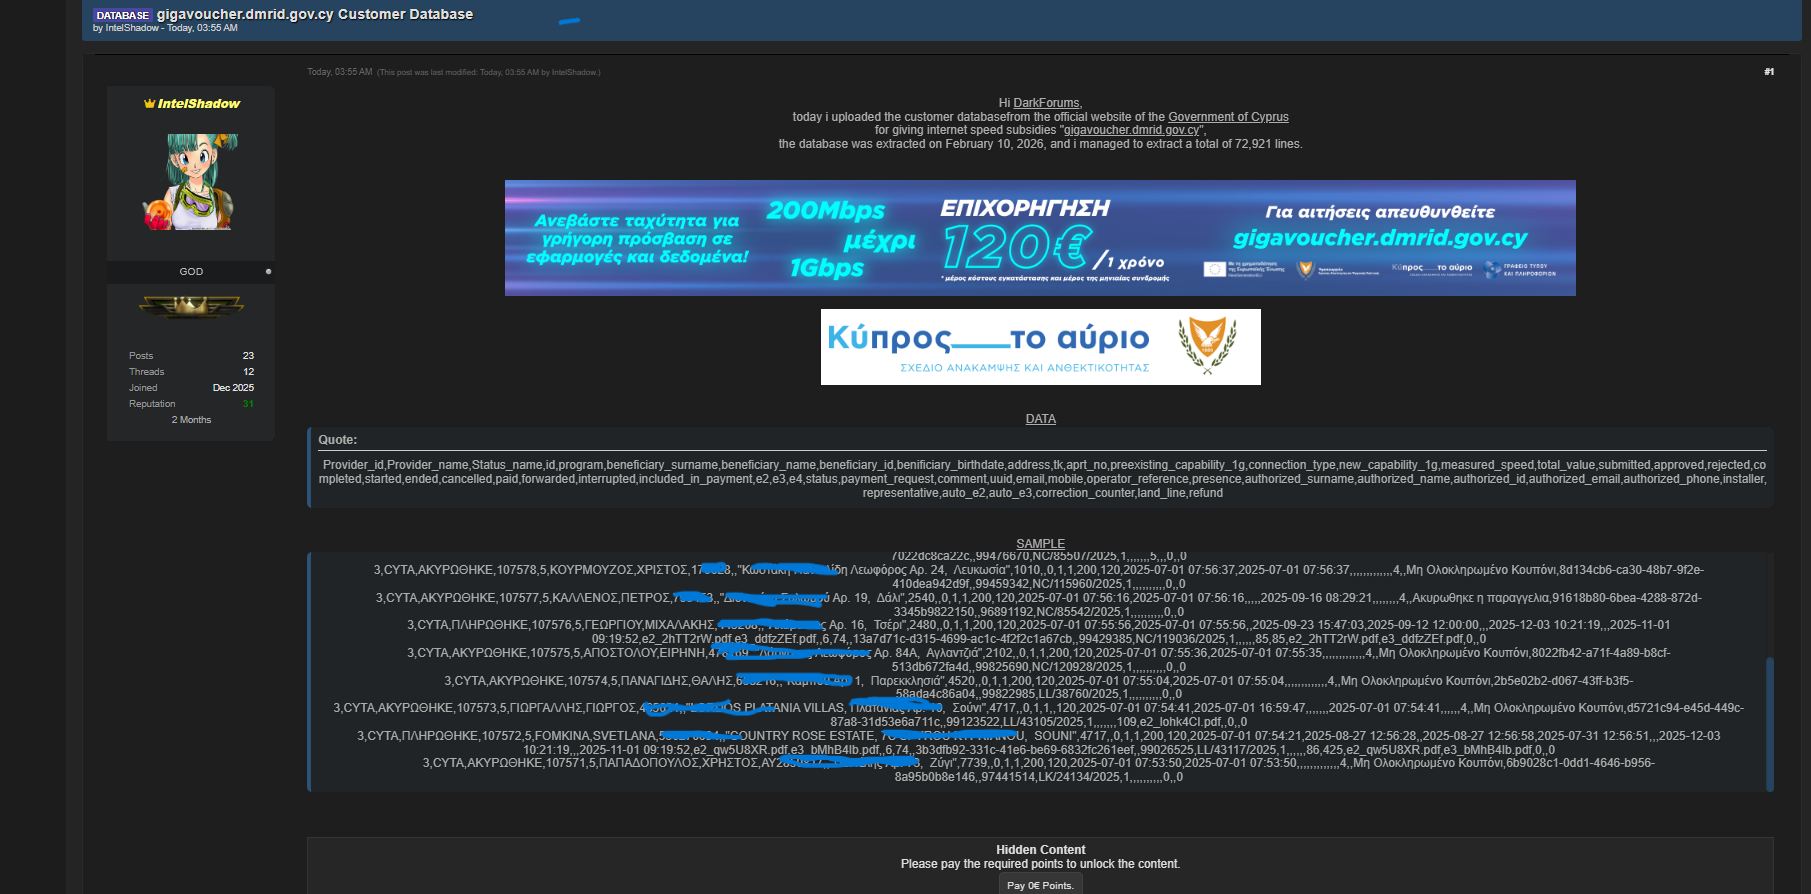Image resolution: width=1811 pixels, height=894 pixels.
Task: Click the '2 Months' membership text
Action: (x=191, y=420)
